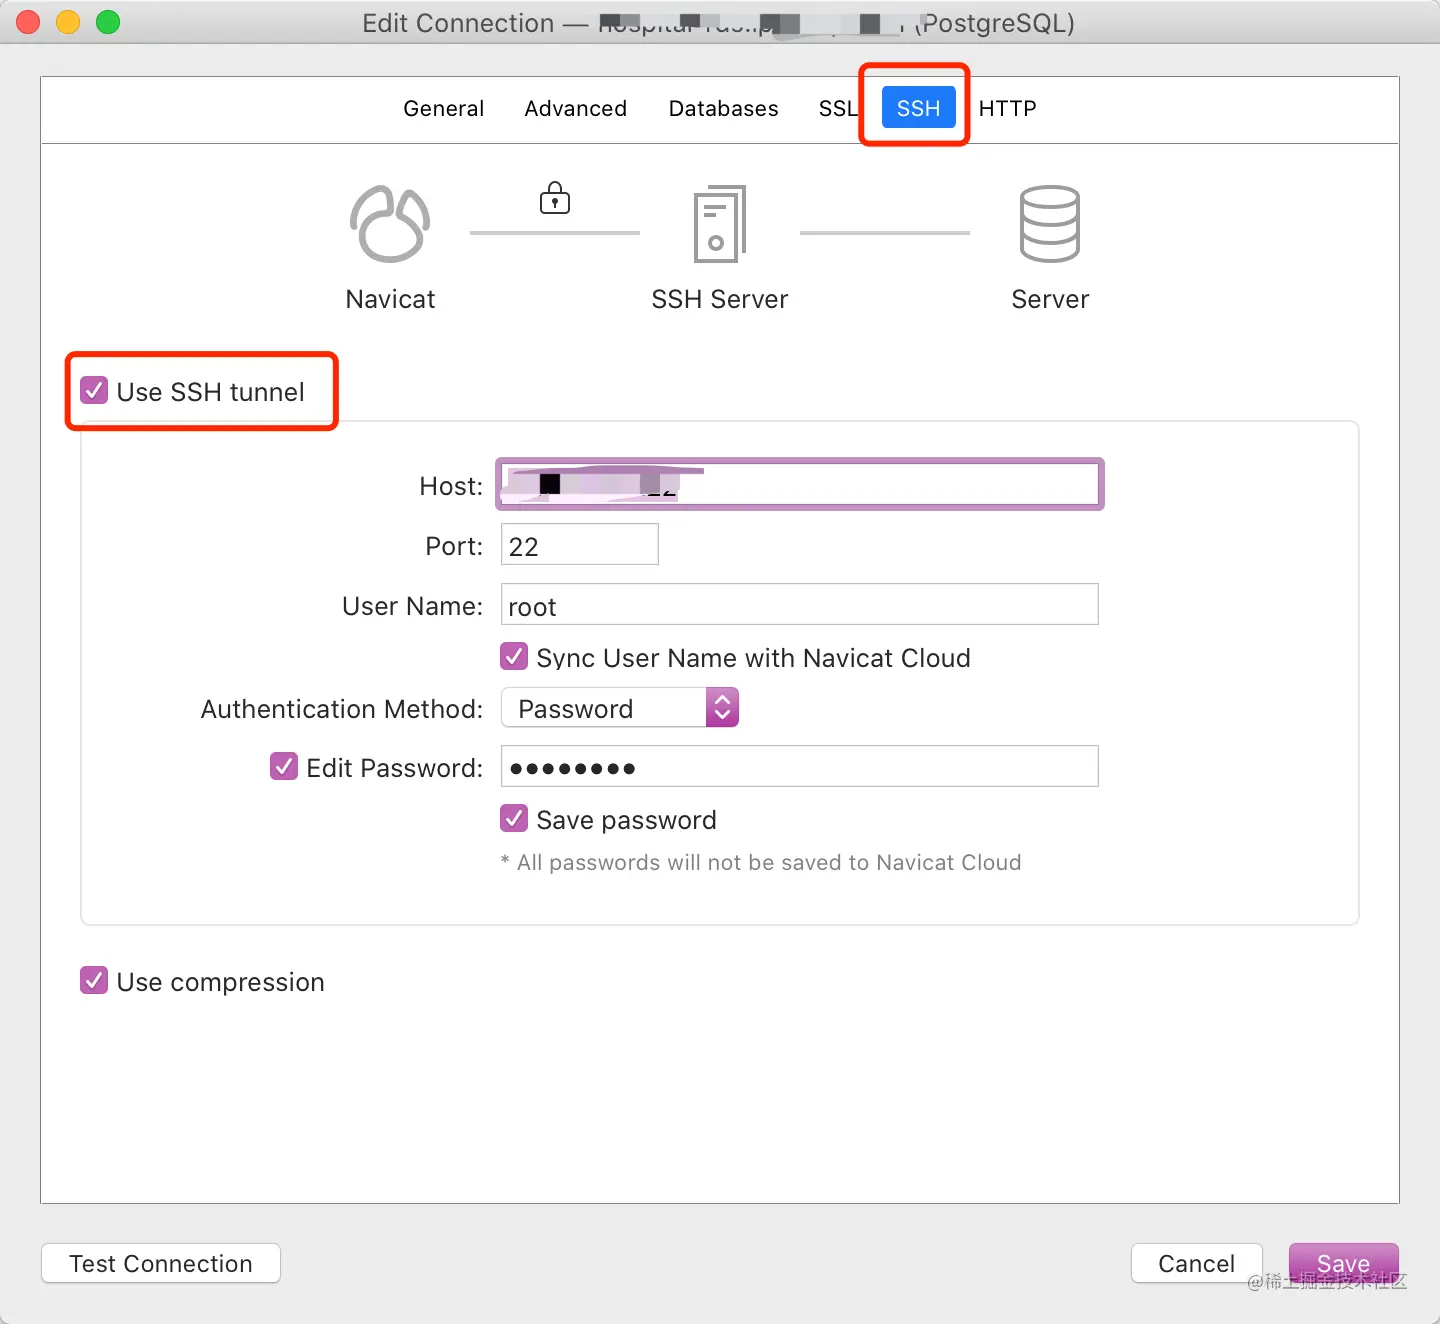Switch to the General tab
The height and width of the screenshot is (1324, 1440).
(444, 108)
